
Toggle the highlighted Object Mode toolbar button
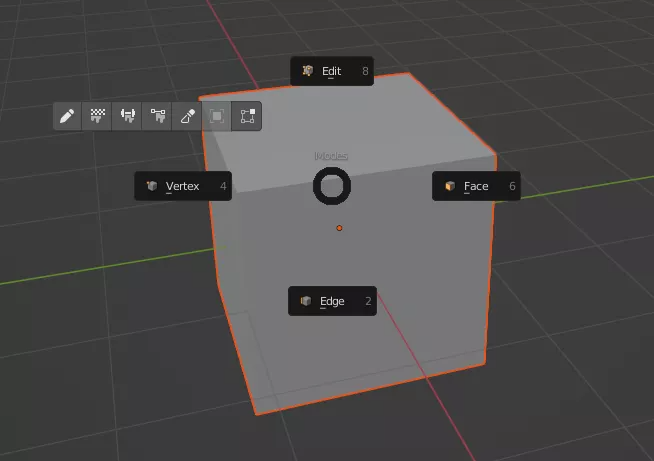tap(247, 116)
